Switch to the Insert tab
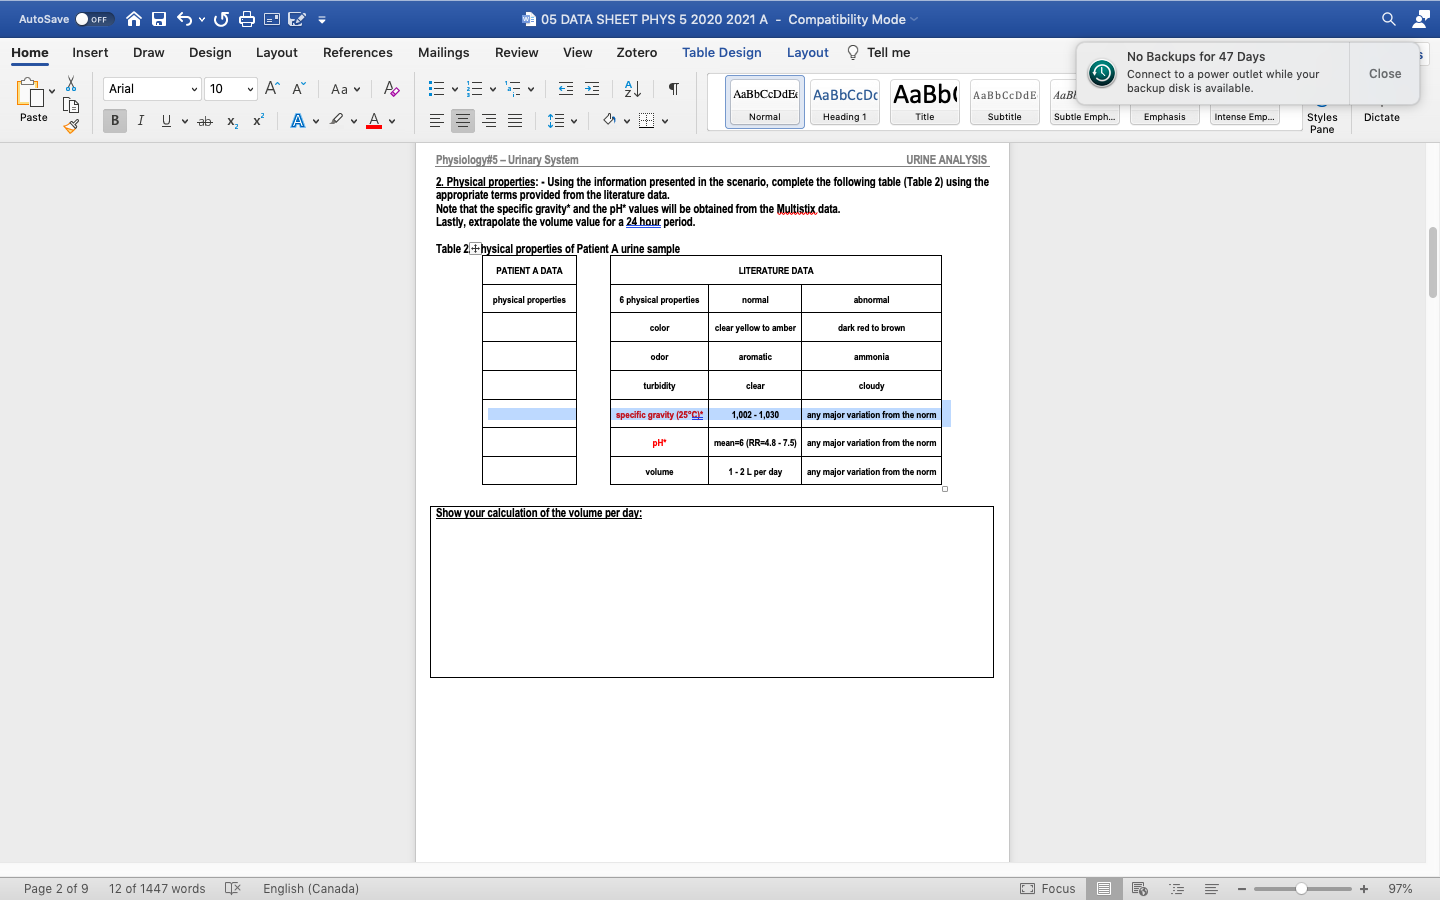Viewport: 1440px width, 900px height. (x=90, y=53)
